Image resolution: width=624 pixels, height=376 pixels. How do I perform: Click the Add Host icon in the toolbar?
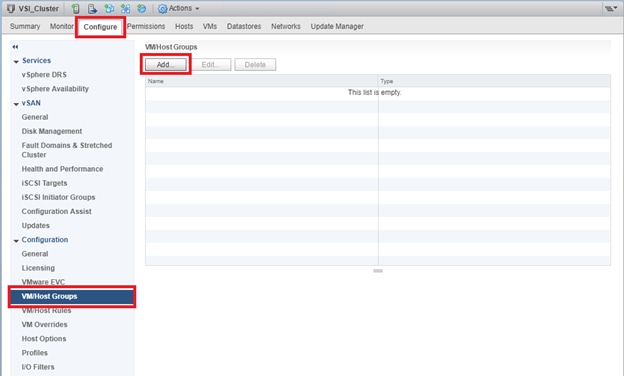76,8
